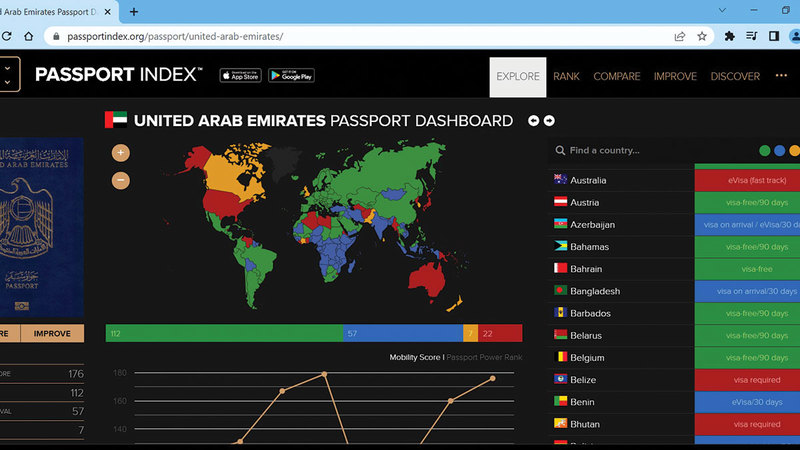Open the browser extensions puzzle icon
Image resolution: width=800 pixels, height=450 pixels.
click(x=730, y=36)
